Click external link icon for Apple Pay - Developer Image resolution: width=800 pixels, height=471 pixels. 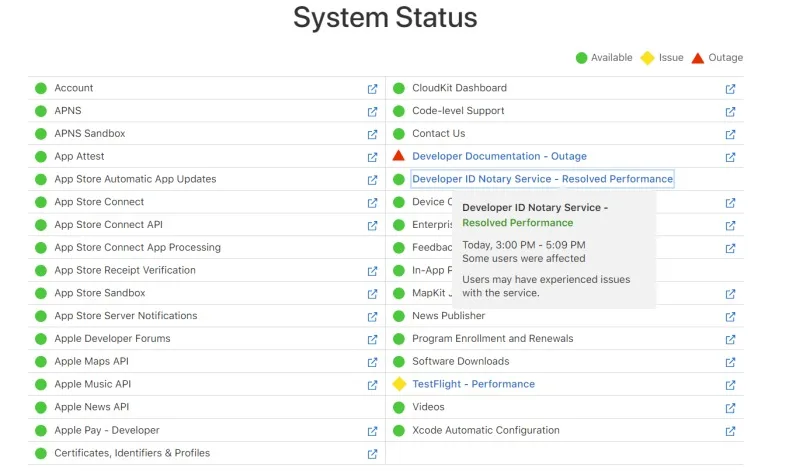coord(372,431)
